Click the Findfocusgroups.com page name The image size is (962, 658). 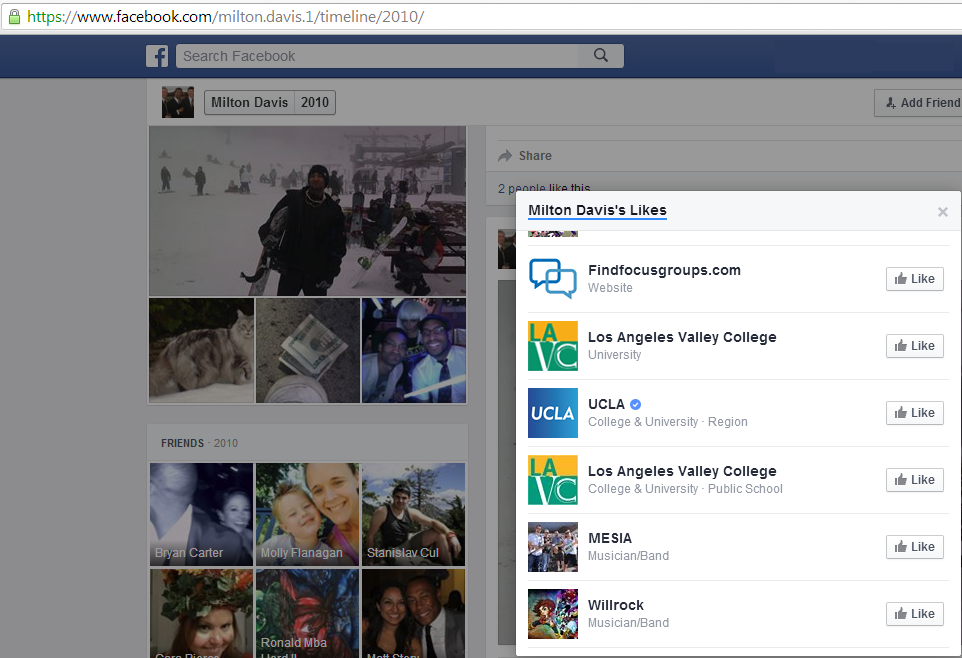(664, 270)
